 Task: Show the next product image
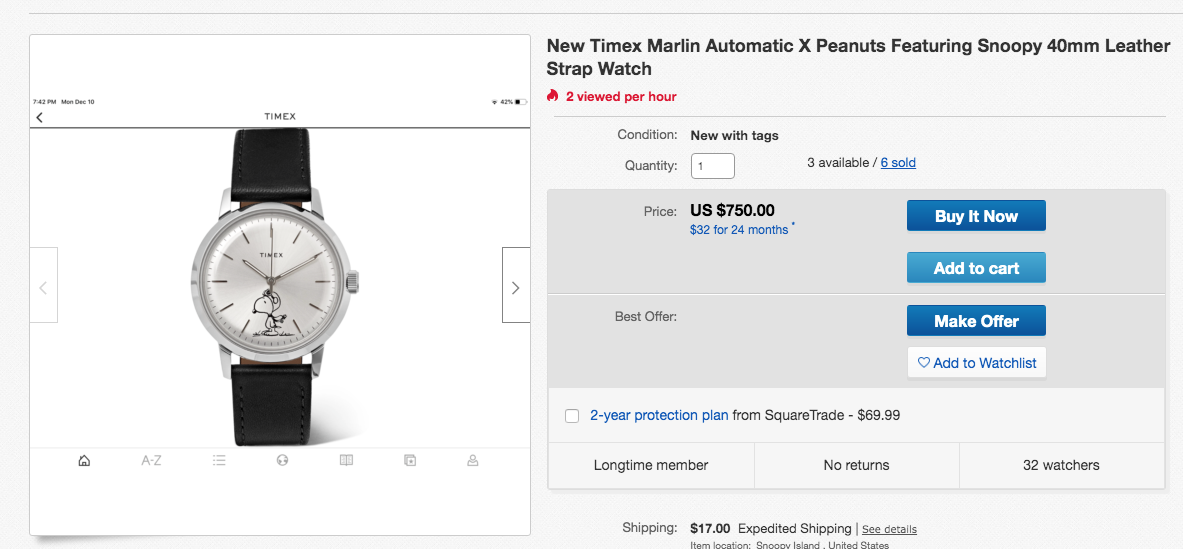pos(515,286)
